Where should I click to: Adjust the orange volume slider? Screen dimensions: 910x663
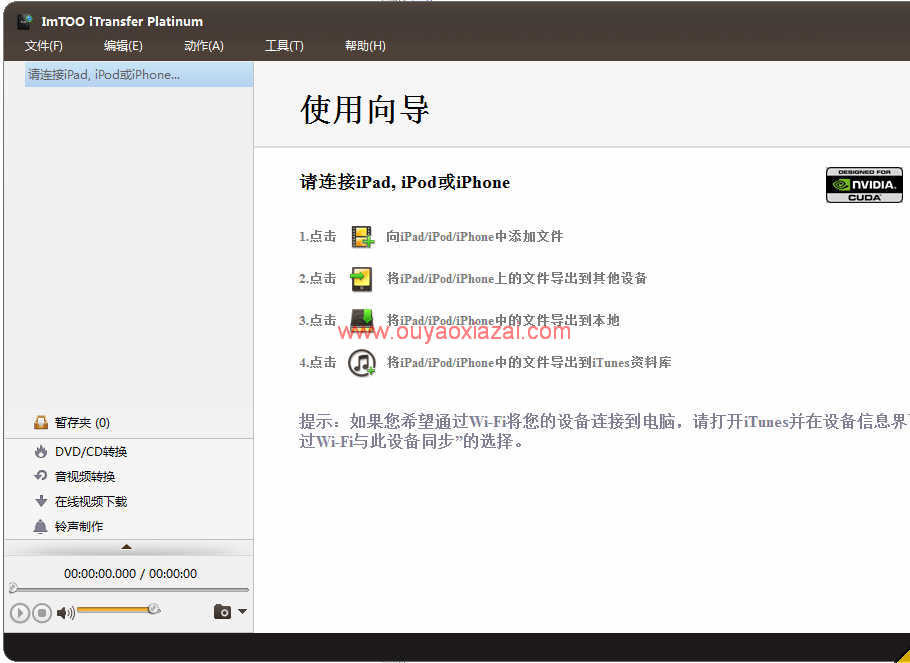click(x=118, y=610)
